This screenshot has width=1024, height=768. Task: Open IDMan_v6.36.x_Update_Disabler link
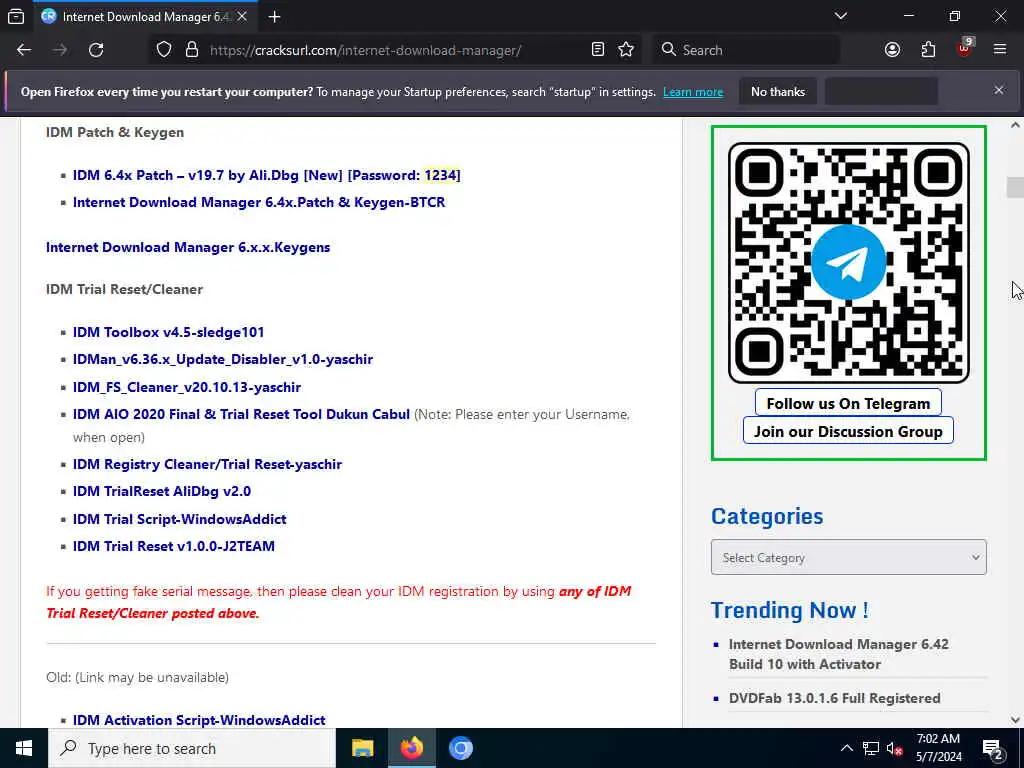click(x=223, y=359)
